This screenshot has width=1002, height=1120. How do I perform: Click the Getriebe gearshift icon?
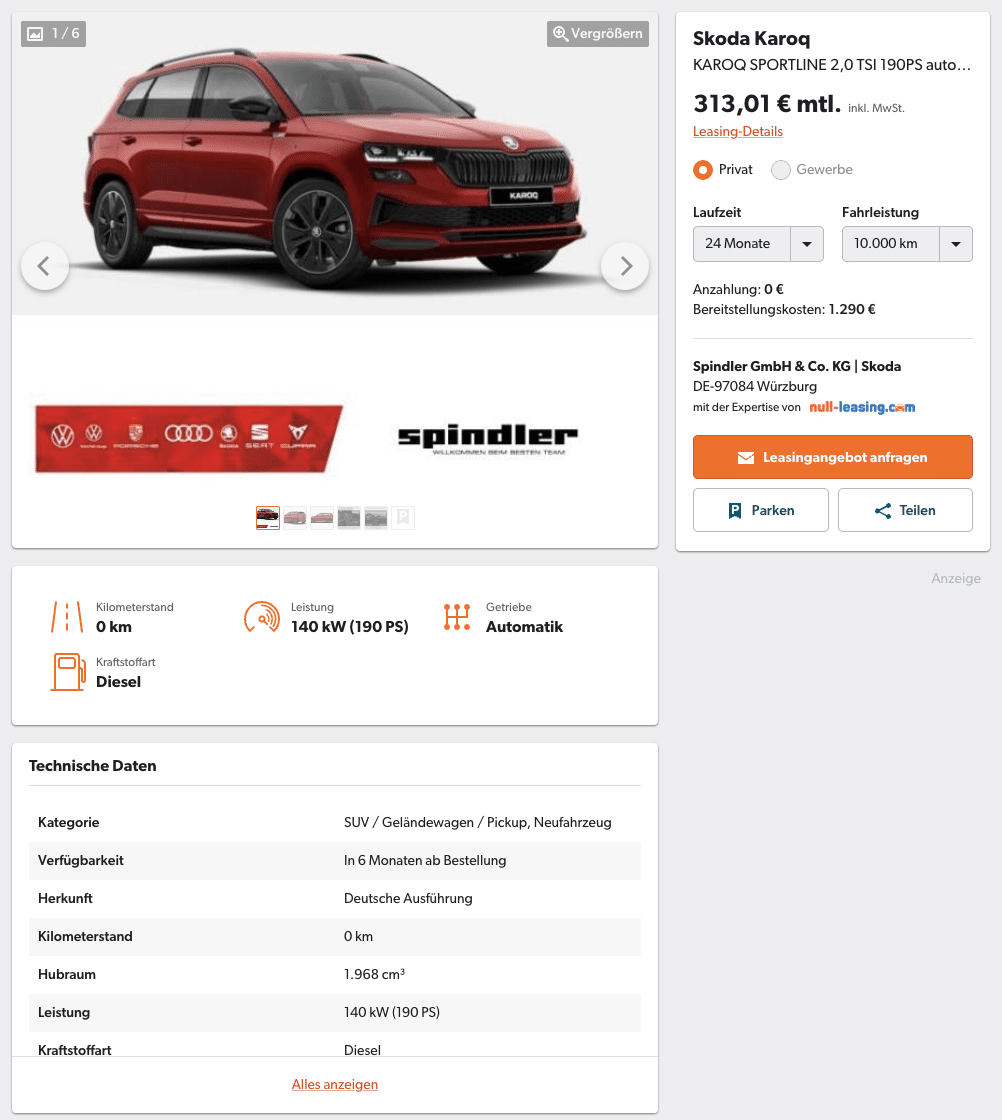click(x=457, y=617)
